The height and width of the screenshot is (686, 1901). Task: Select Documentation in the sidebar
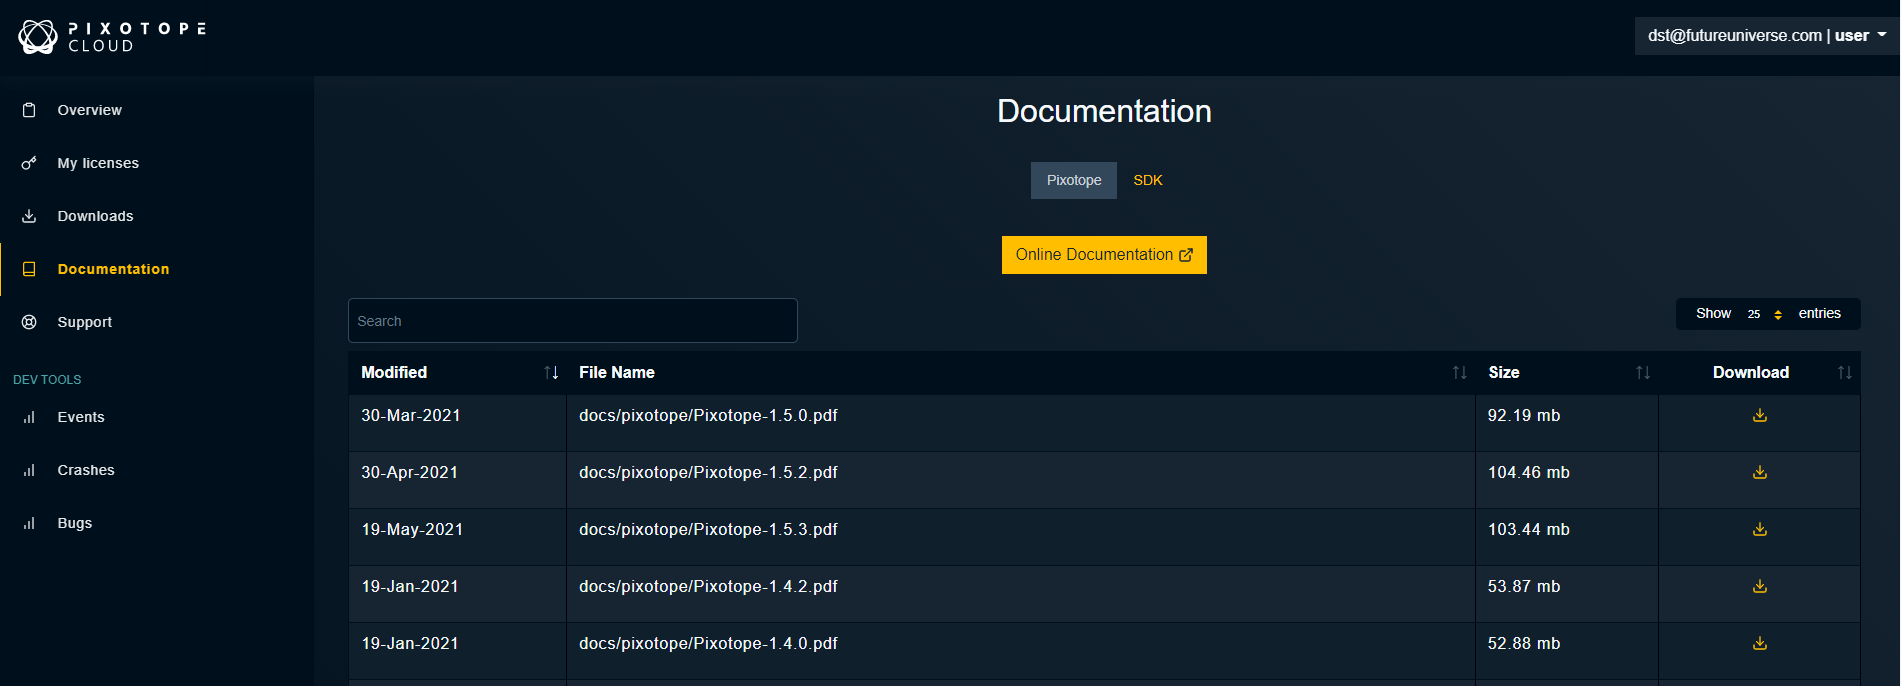(x=113, y=269)
